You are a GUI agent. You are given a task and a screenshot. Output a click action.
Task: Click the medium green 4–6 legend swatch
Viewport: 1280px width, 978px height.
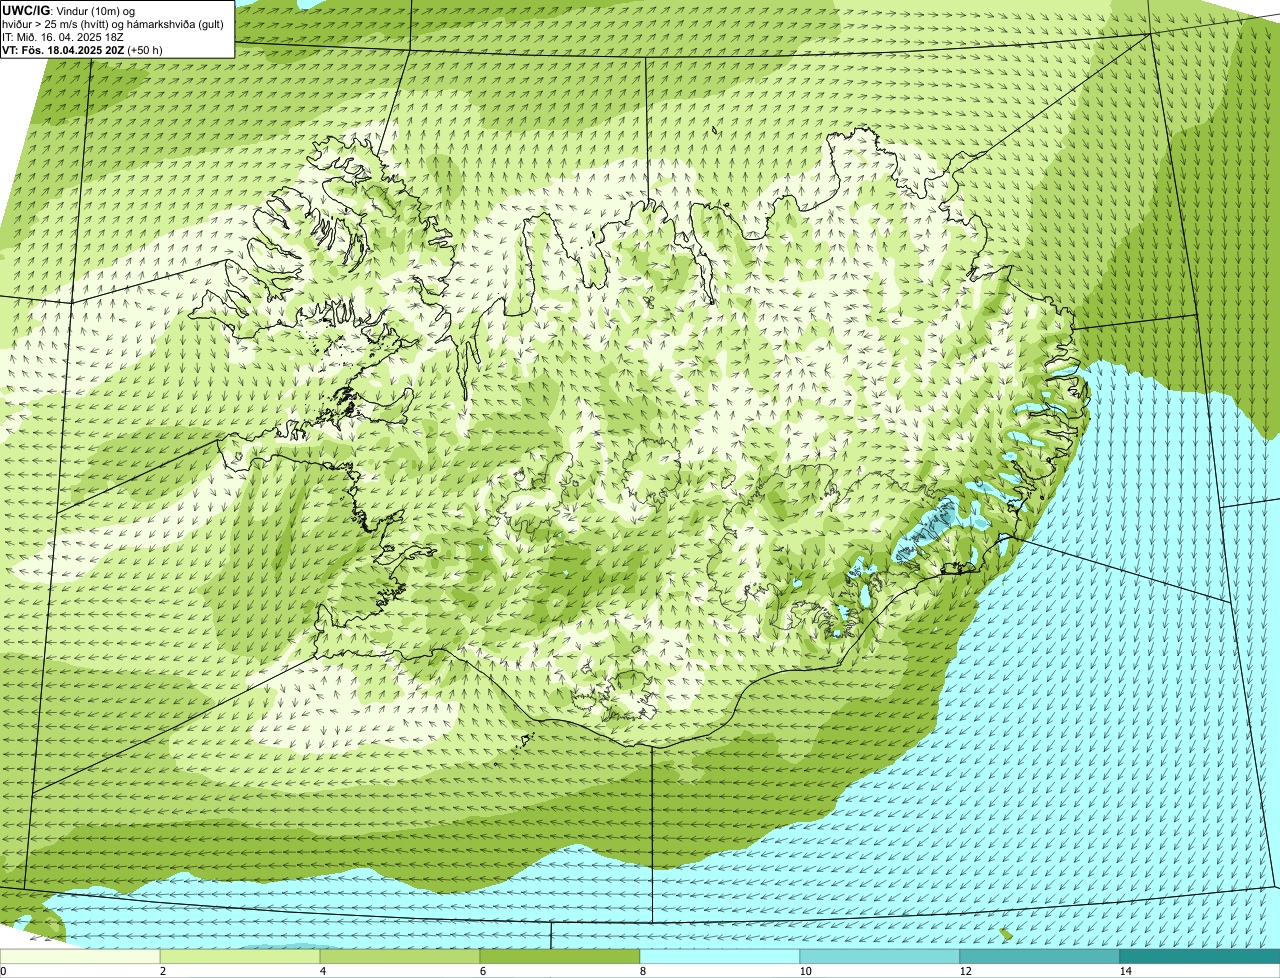(x=400, y=956)
